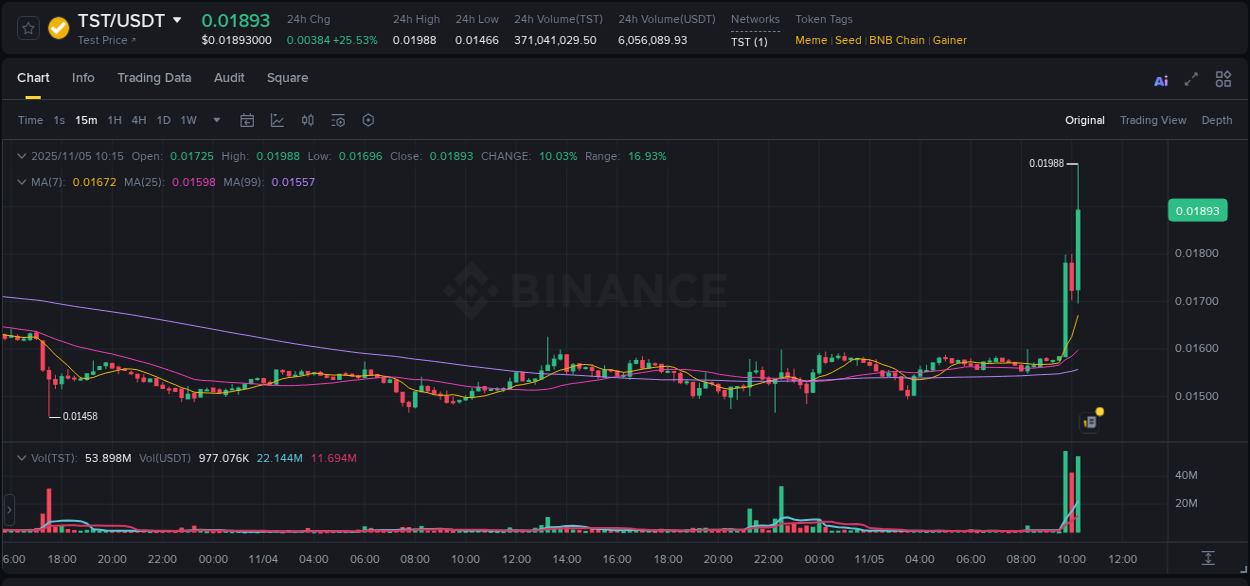
Task: Collapse the OHLC info row chevron
Action: [x=20, y=156]
